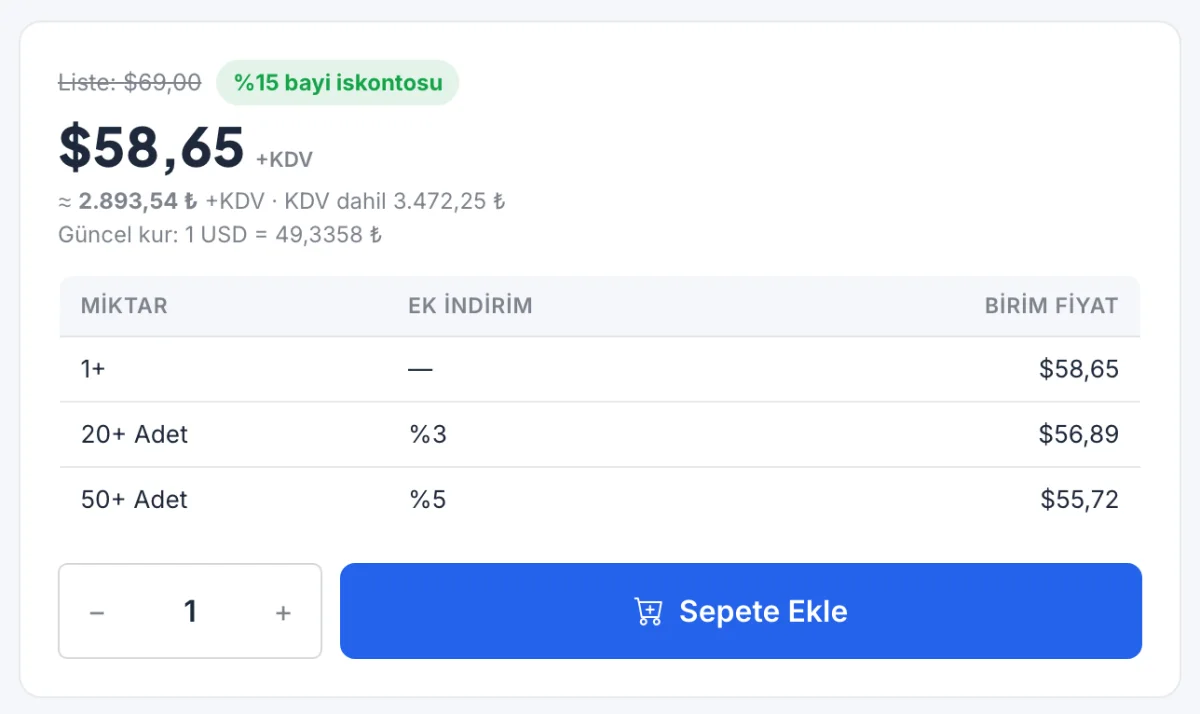1200x714 pixels.
Task: Decrease quantity with the minus stepper
Action: (97, 613)
